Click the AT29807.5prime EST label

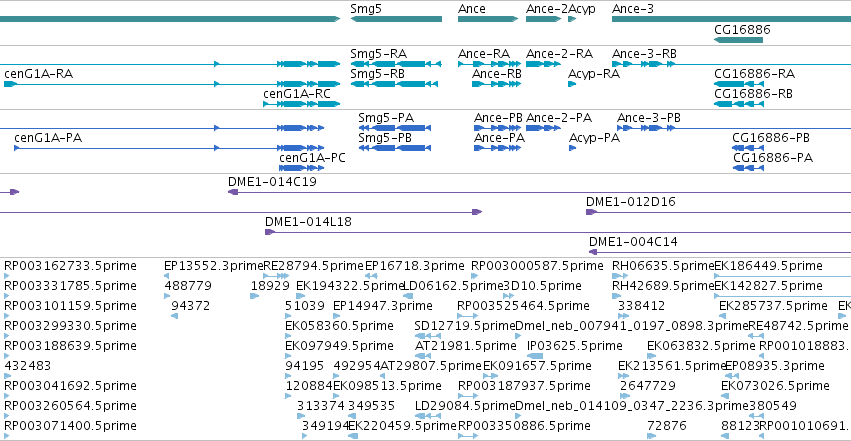click(431, 366)
